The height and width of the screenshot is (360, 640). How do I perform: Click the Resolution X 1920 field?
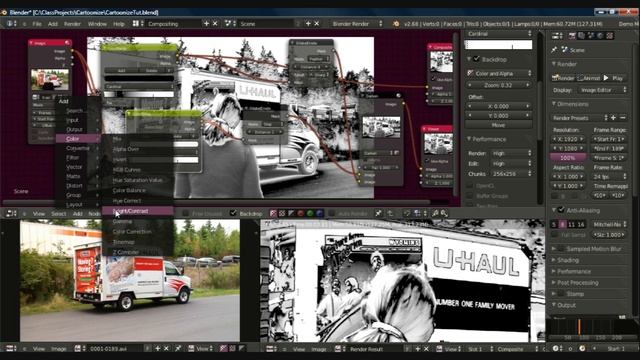tap(568, 139)
